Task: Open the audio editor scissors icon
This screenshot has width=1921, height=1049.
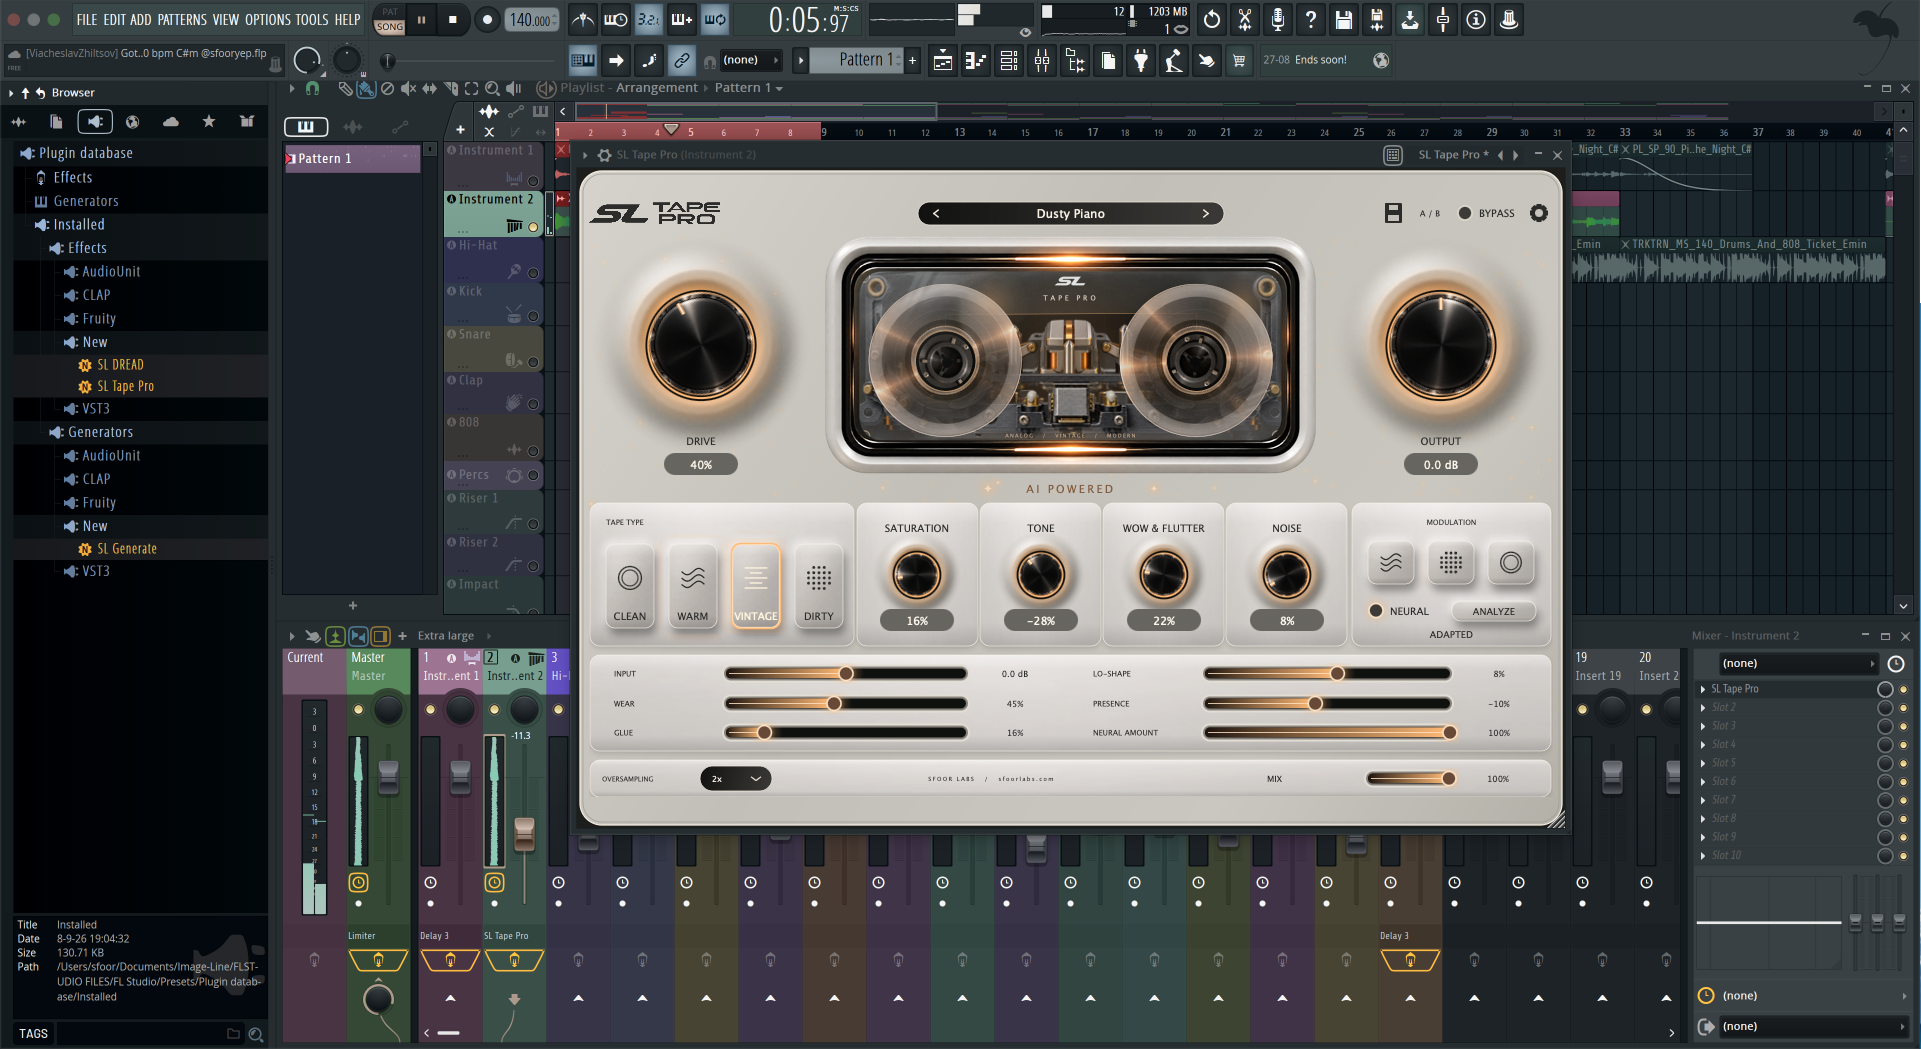Action: 1245,19
